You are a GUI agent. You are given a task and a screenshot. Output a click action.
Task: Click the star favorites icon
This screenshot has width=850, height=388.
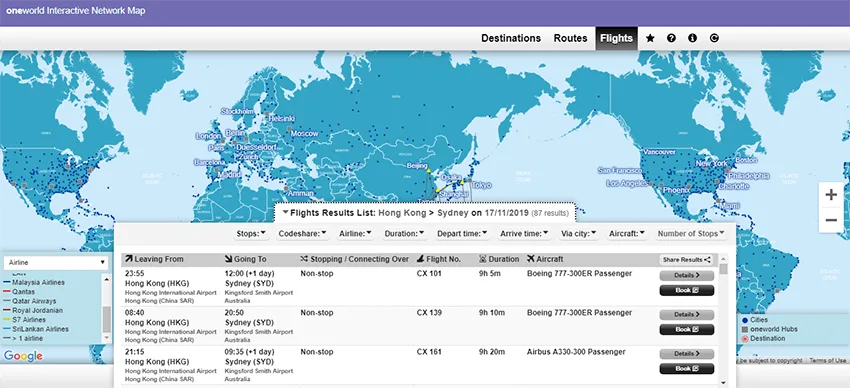[650, 38]
